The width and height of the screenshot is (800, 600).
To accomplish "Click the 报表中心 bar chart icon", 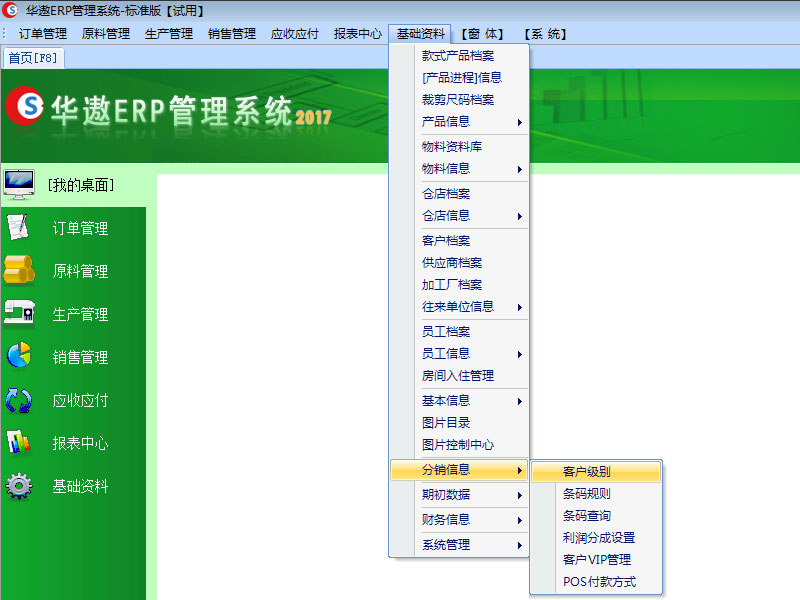I will tap(19, 442).
